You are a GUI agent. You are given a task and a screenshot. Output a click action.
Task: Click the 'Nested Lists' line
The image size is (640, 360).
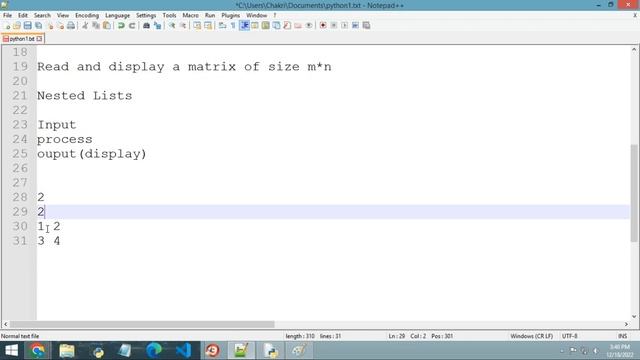point(84,96)
